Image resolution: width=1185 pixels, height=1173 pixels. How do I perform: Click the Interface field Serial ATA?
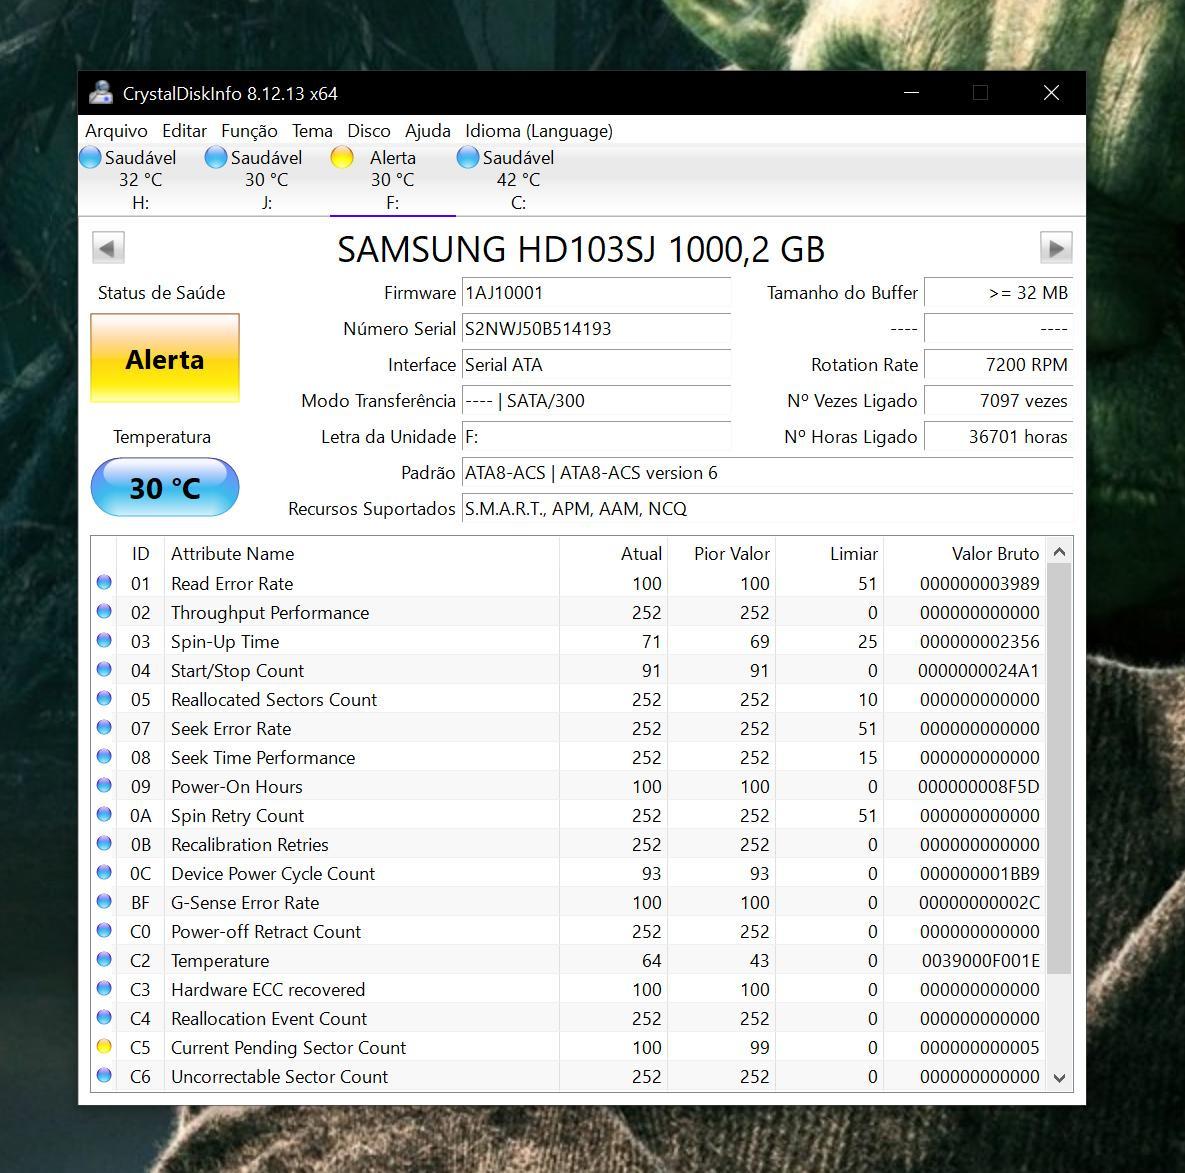point(596,365)
